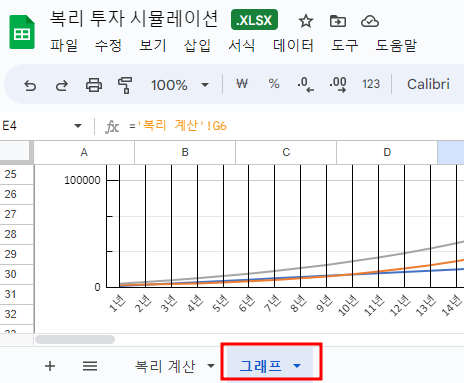Click the horizontal scrollbar thumb
Image resolution: width=464 pixels, height=383 pixels.
75,339
